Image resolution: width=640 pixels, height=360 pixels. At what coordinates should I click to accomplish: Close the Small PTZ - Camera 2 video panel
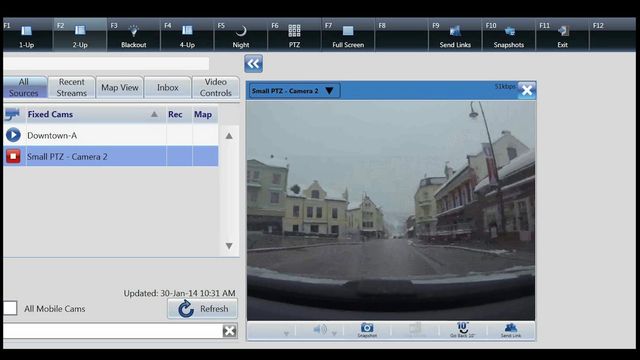tap(527, 90)
